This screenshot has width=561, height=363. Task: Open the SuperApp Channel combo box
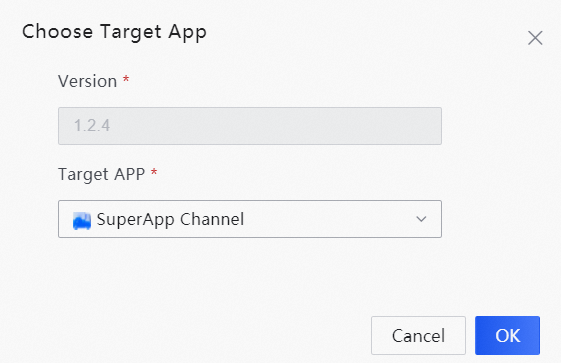(250, 219)
